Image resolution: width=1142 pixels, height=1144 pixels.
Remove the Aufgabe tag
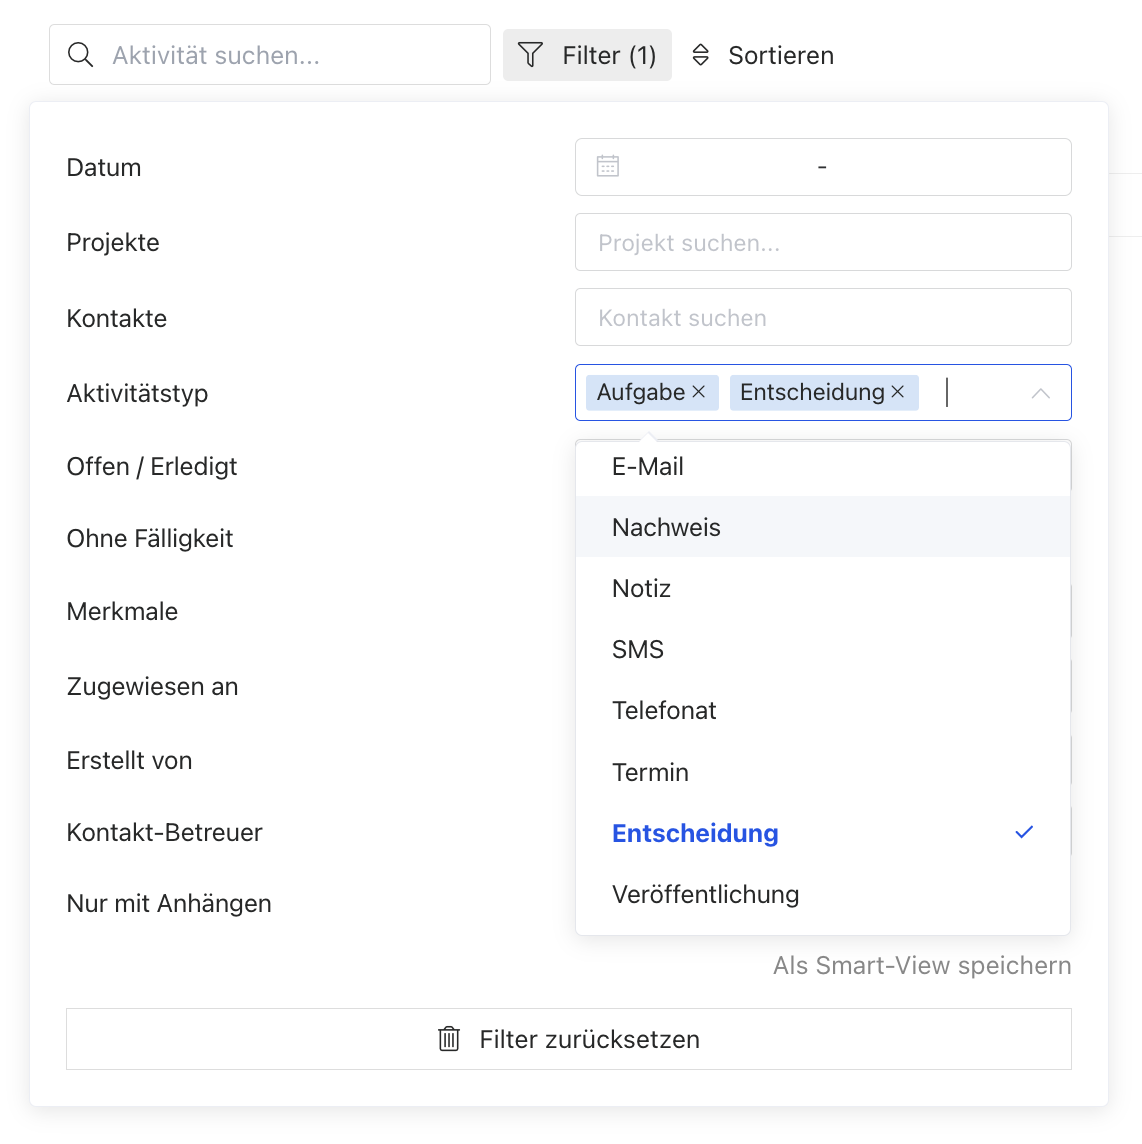(699, 393)
